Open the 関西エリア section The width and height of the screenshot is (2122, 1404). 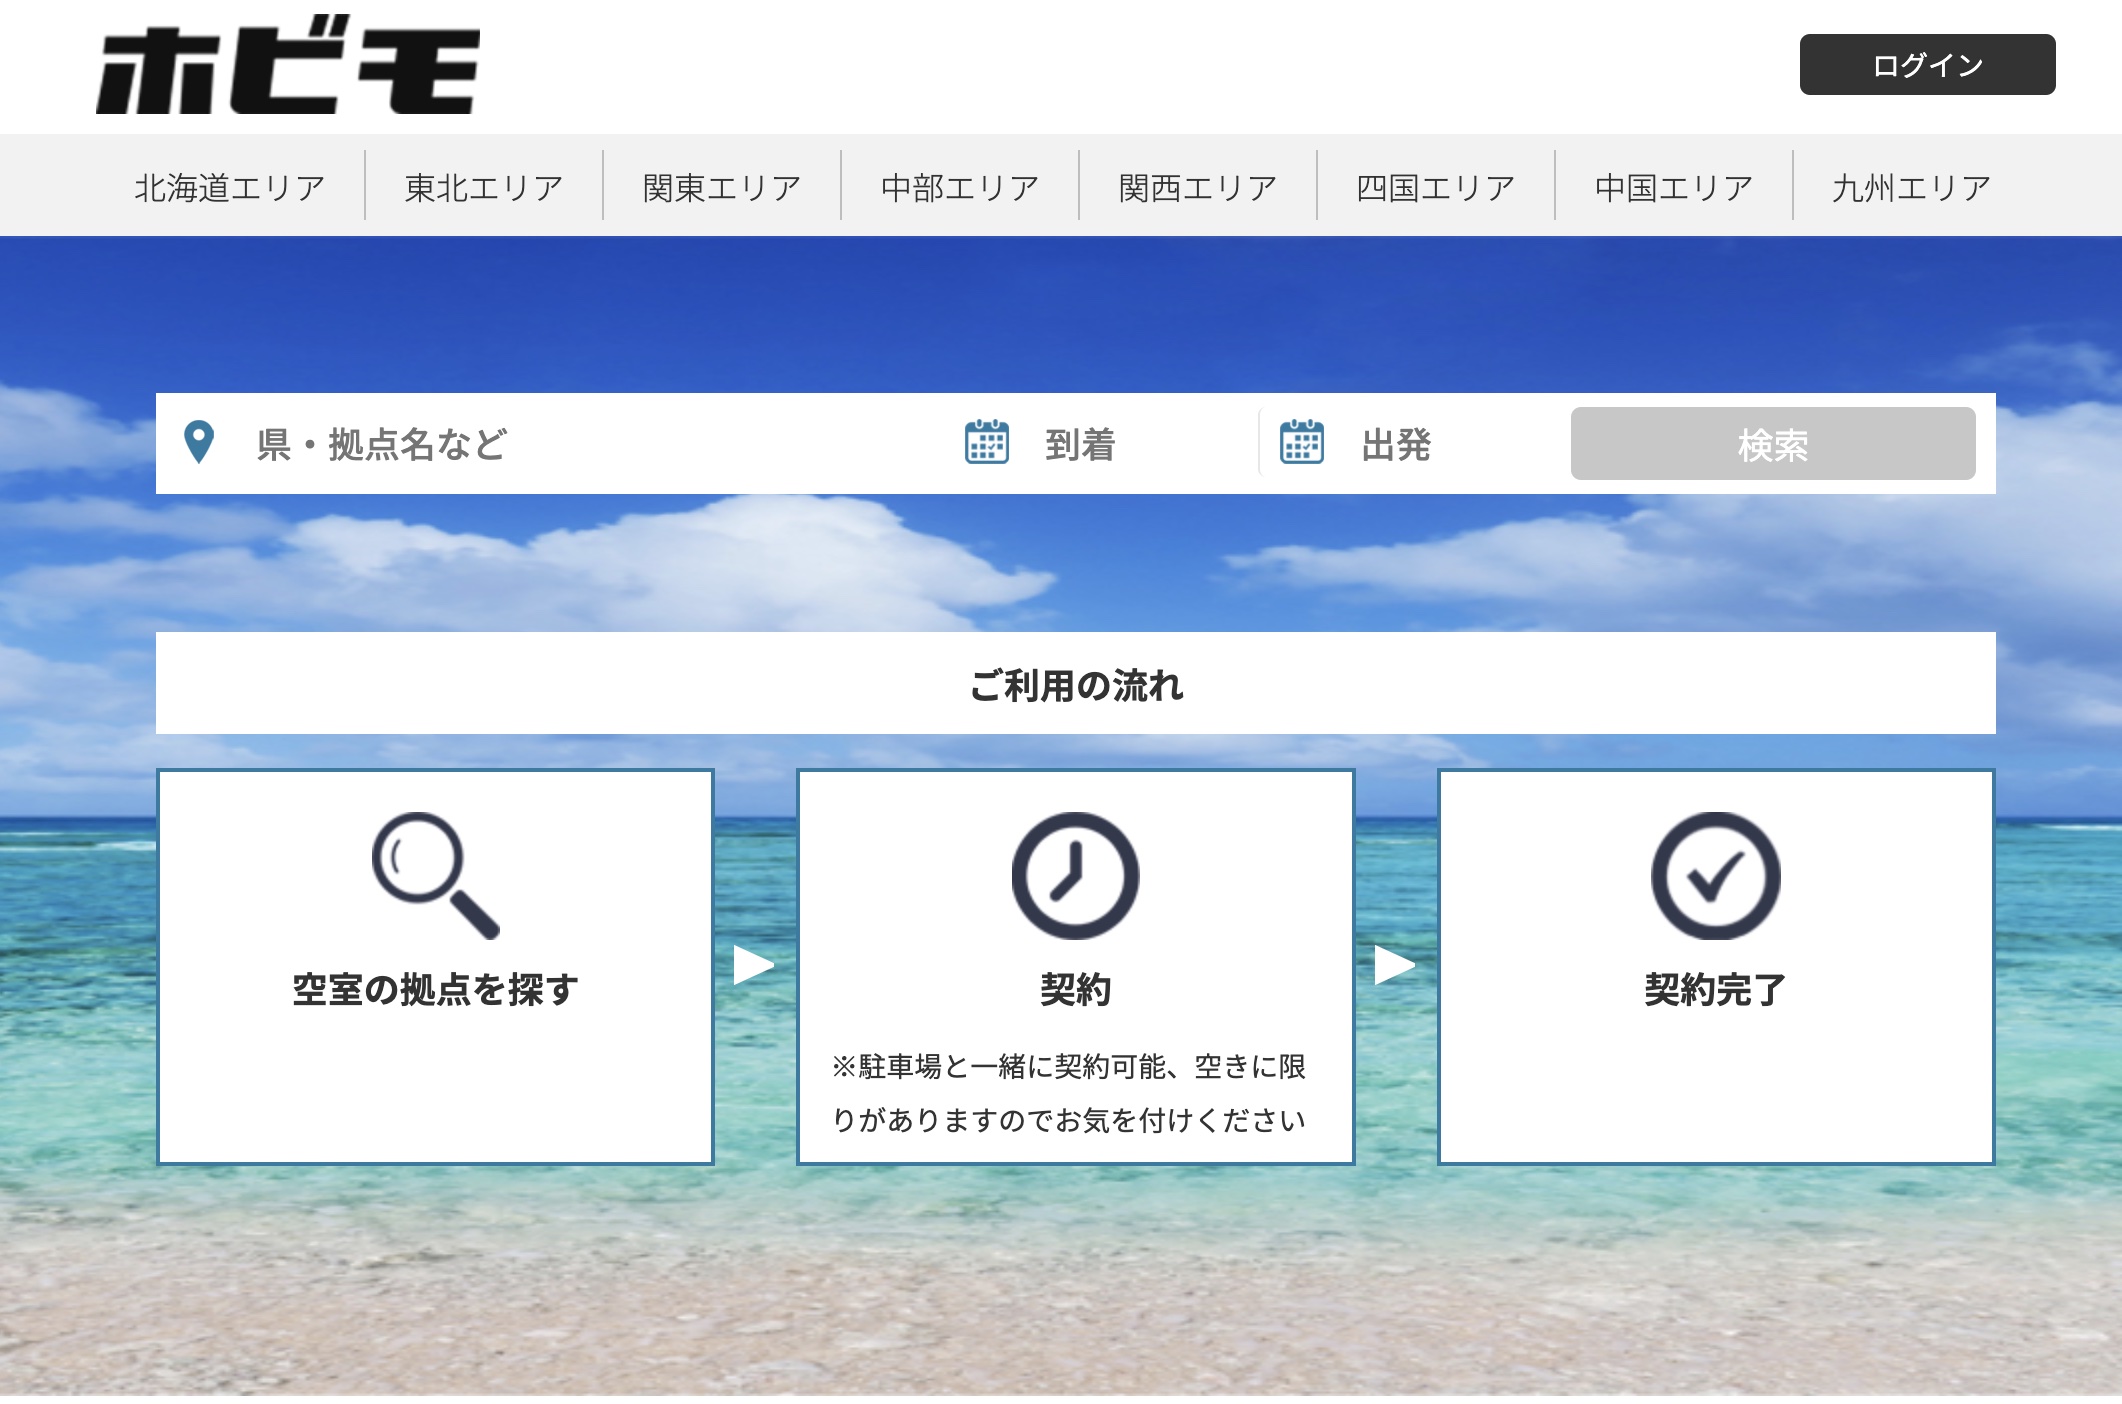1196,184
